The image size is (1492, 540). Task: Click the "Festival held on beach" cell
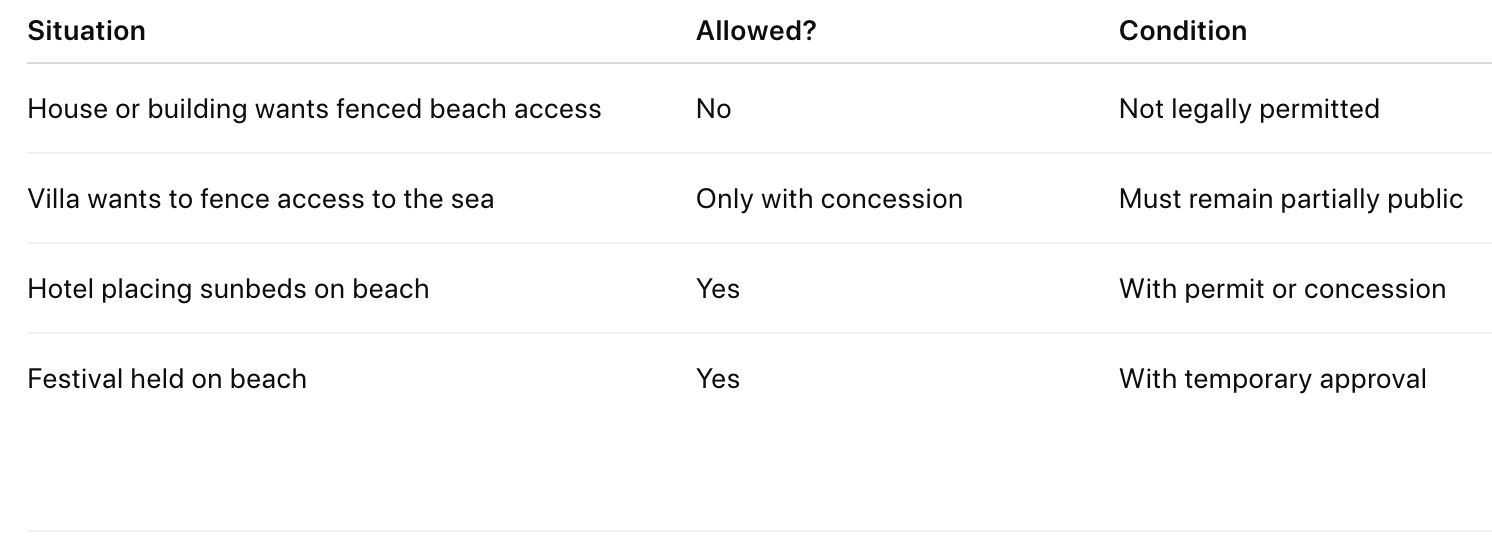pos(167,379)
